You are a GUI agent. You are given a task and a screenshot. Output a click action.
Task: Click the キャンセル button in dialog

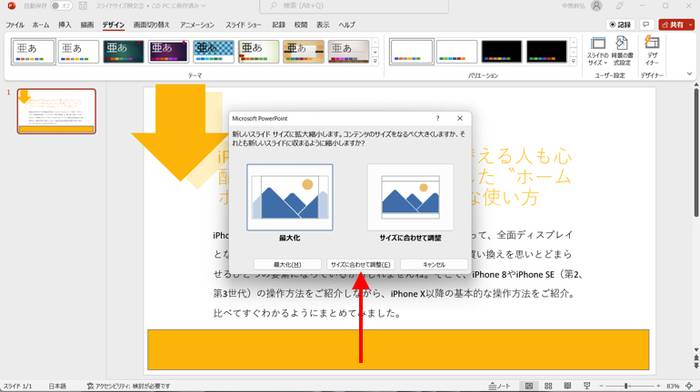pyautogui.click(x=434, y=264)
